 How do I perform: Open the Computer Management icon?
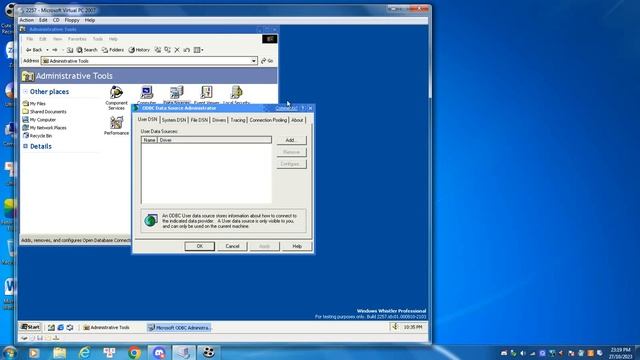tap(147, 95)
